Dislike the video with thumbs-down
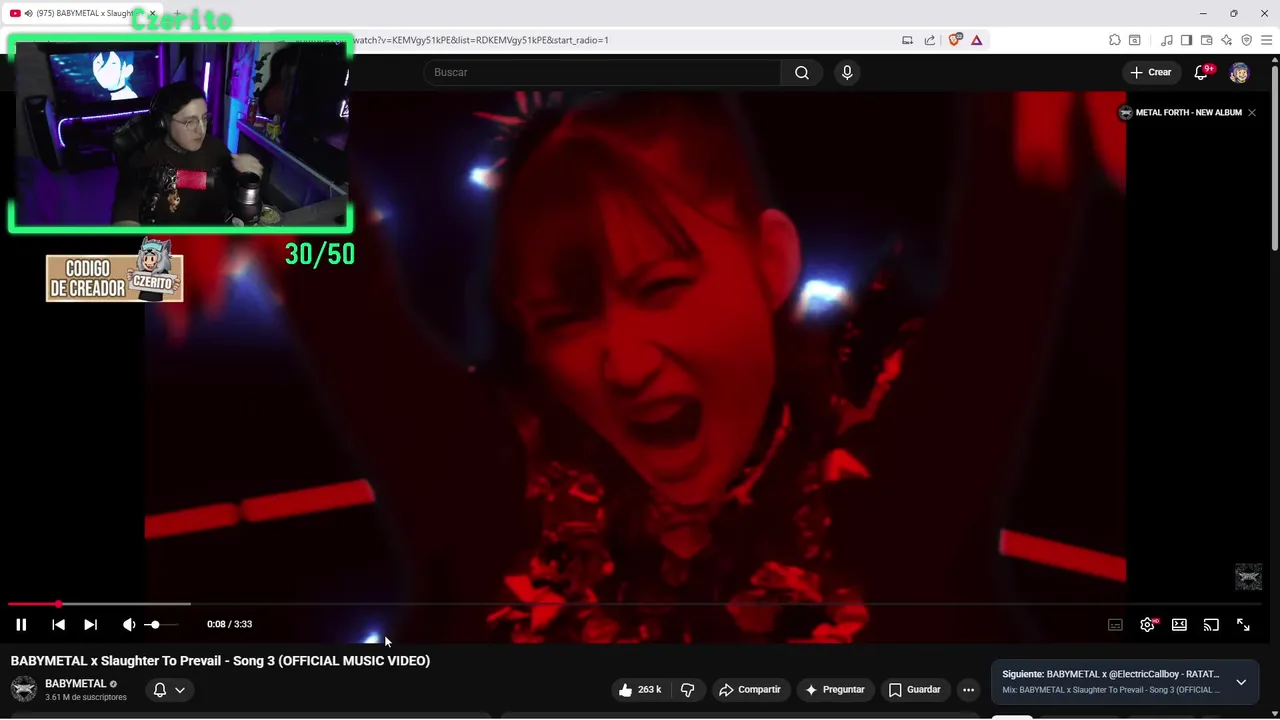The image size is (1280, 720). (x=687, y=689)
